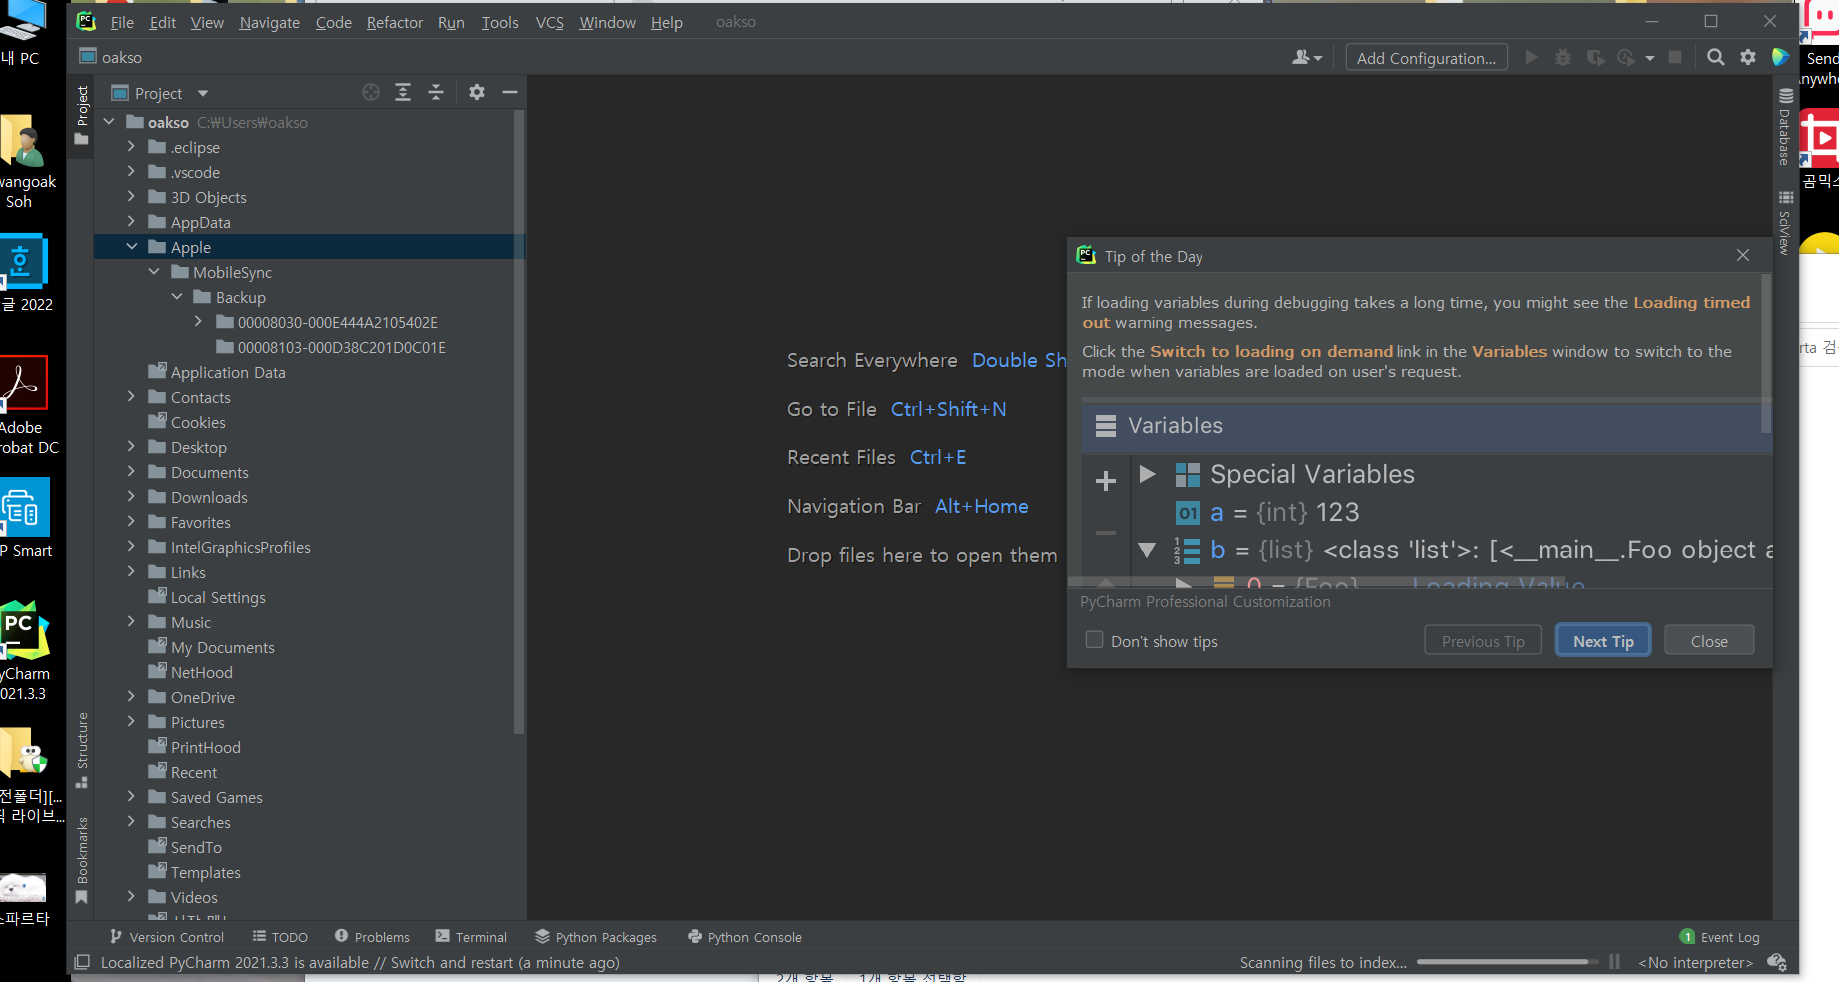
Task: Collapse the oakso root folder
Action: tap(109, 122)
